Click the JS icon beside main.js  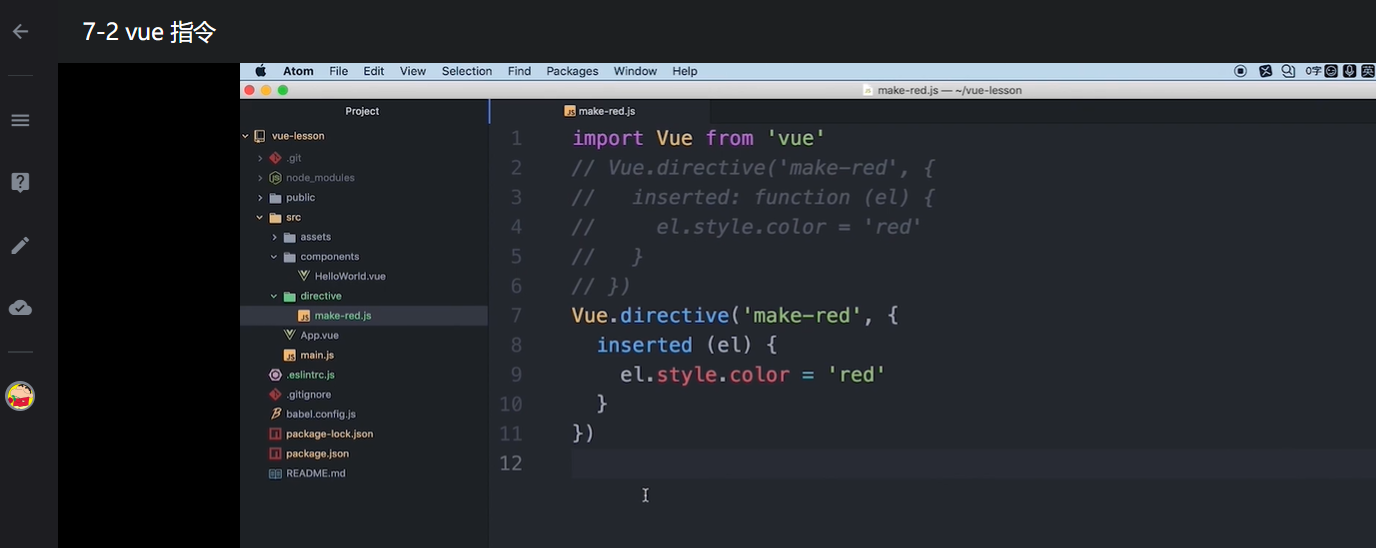pos(290,355)
